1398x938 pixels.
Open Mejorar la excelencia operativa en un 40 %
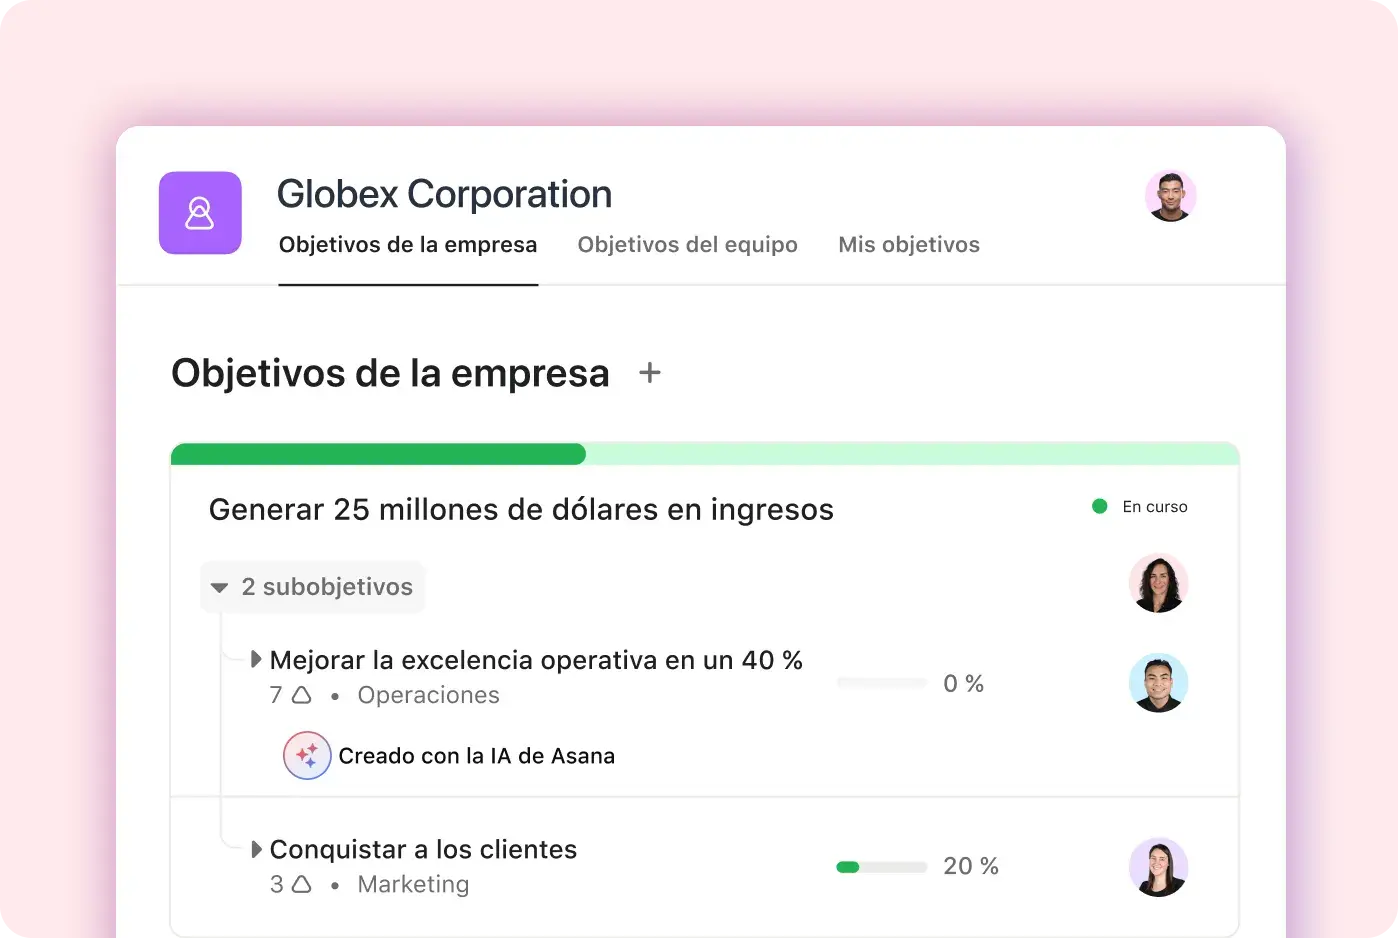536,660
